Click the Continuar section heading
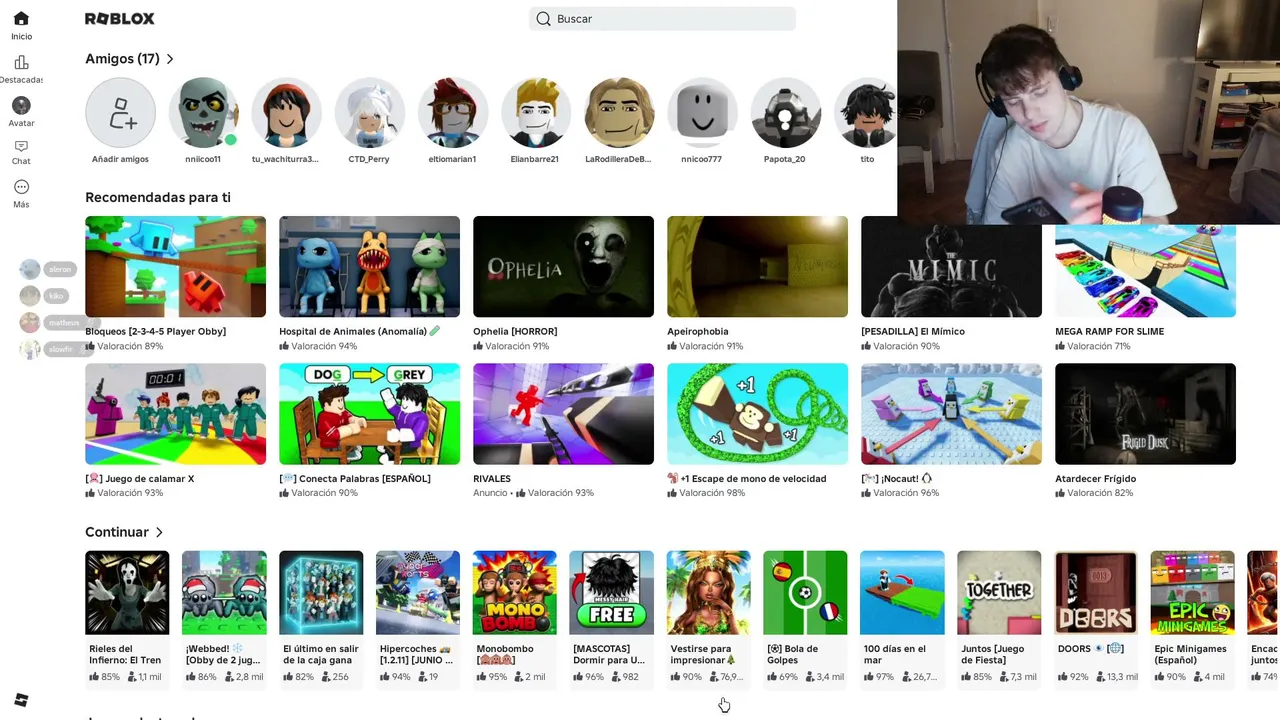1280x720 pixels. pyautogui.click(x=117, y=532)
